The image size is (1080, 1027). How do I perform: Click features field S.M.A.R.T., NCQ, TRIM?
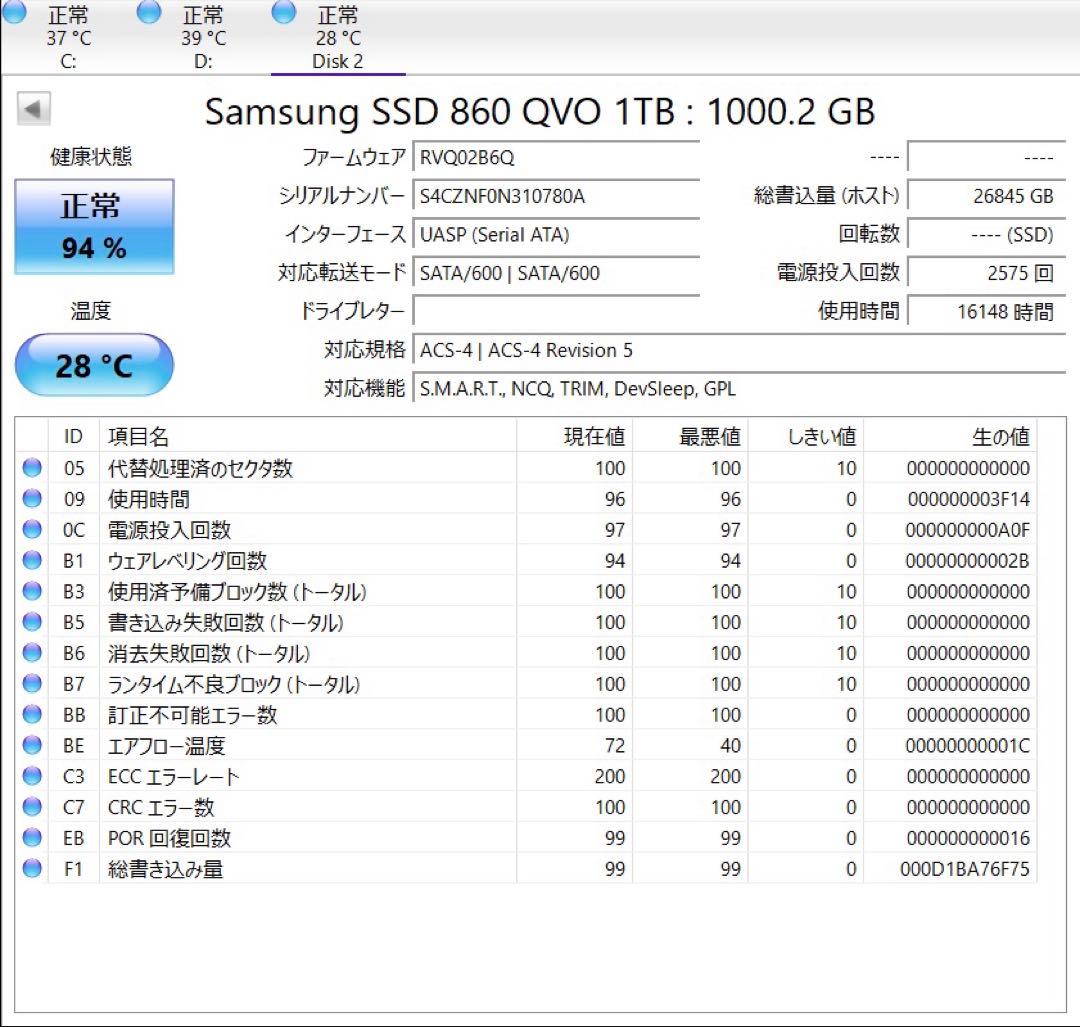pos(740,389)
